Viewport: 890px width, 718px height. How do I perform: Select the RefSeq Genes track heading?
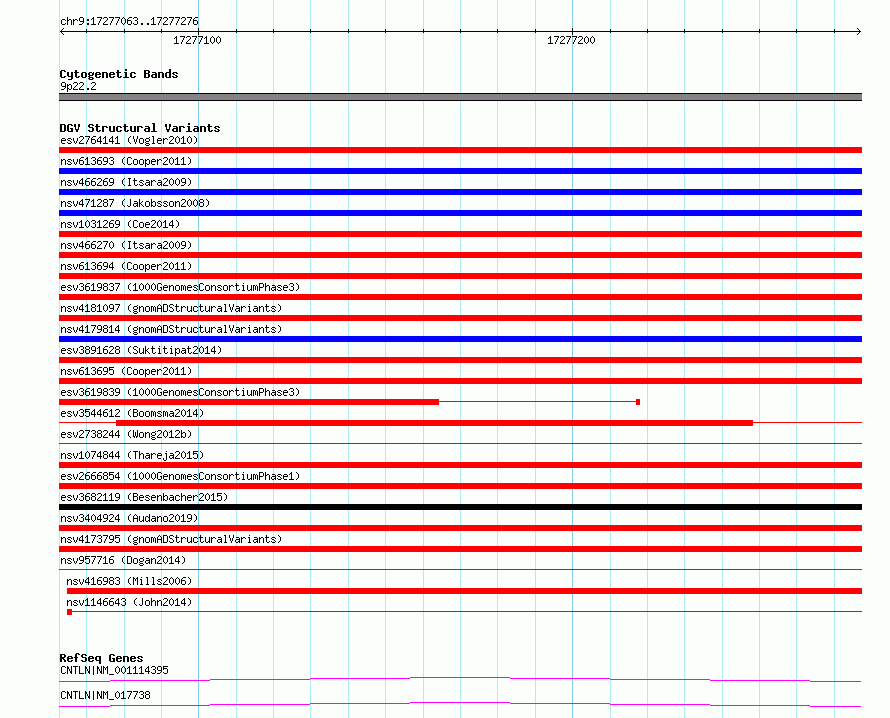coord(101,658)
